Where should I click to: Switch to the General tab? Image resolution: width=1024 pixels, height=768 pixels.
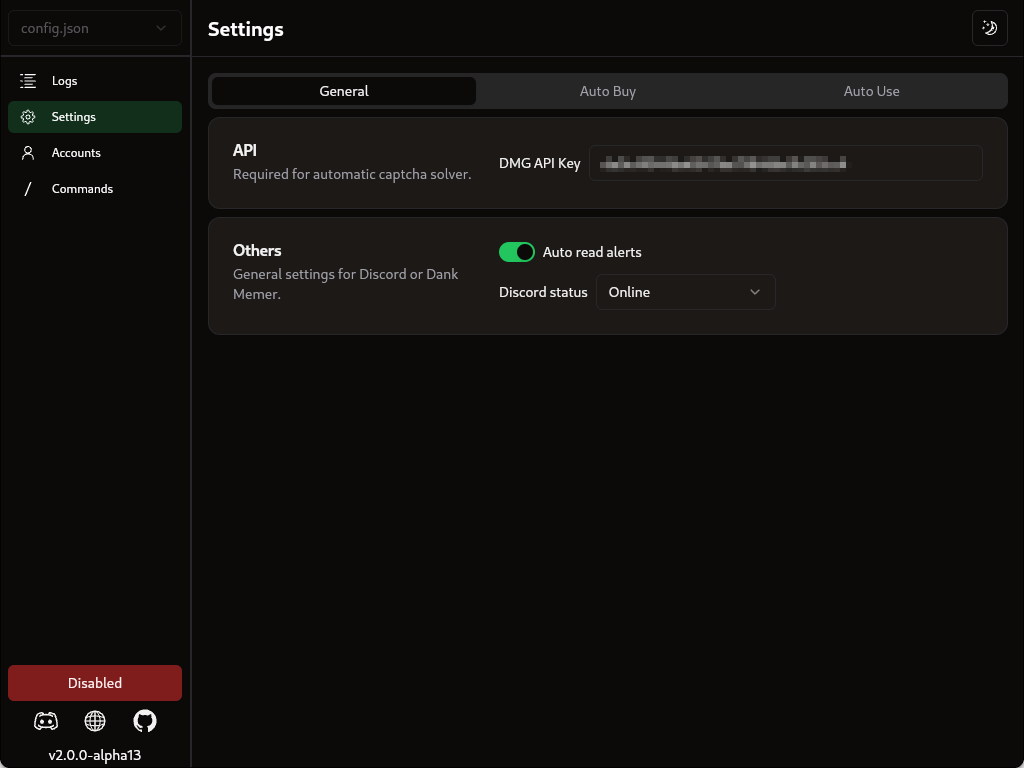[344, 91]
